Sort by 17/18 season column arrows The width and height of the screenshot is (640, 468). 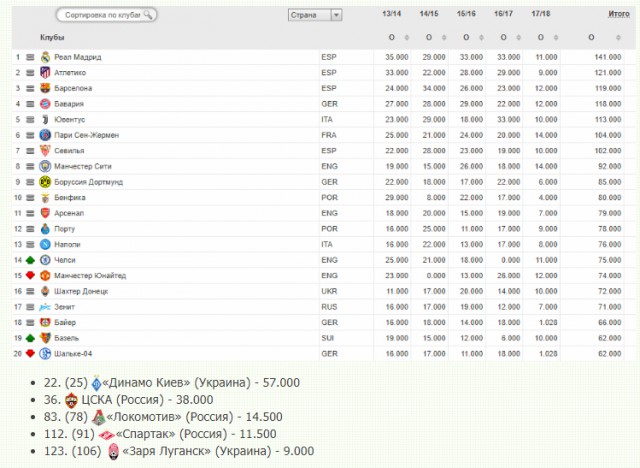[x=556, y=38]
